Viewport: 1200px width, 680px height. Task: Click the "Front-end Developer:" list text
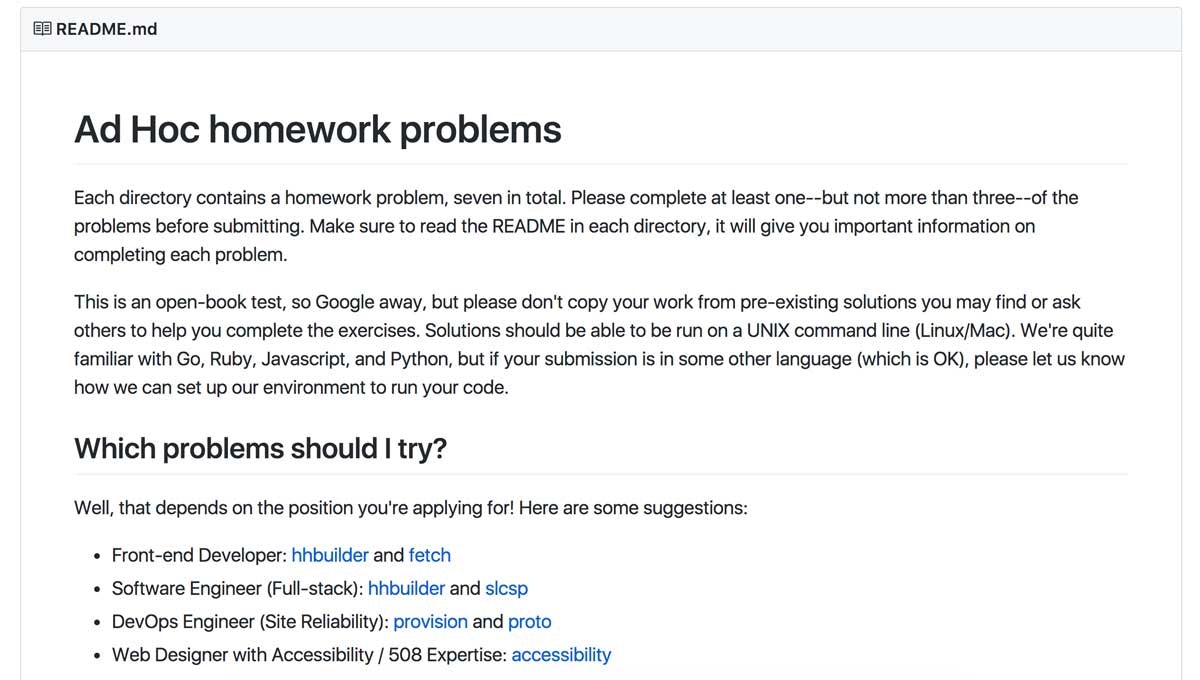[x=199, y=555]
